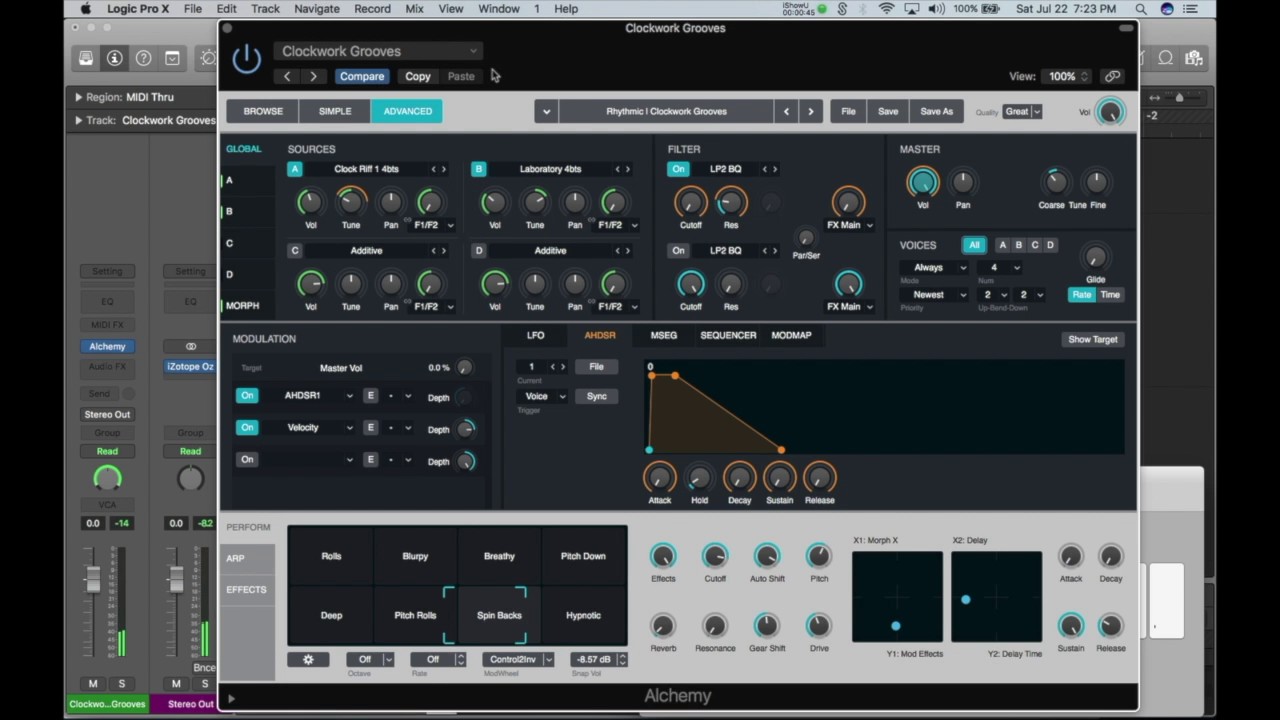Toggle the first filter On button
Screen dimensions: 1280x720
[679, 169]
